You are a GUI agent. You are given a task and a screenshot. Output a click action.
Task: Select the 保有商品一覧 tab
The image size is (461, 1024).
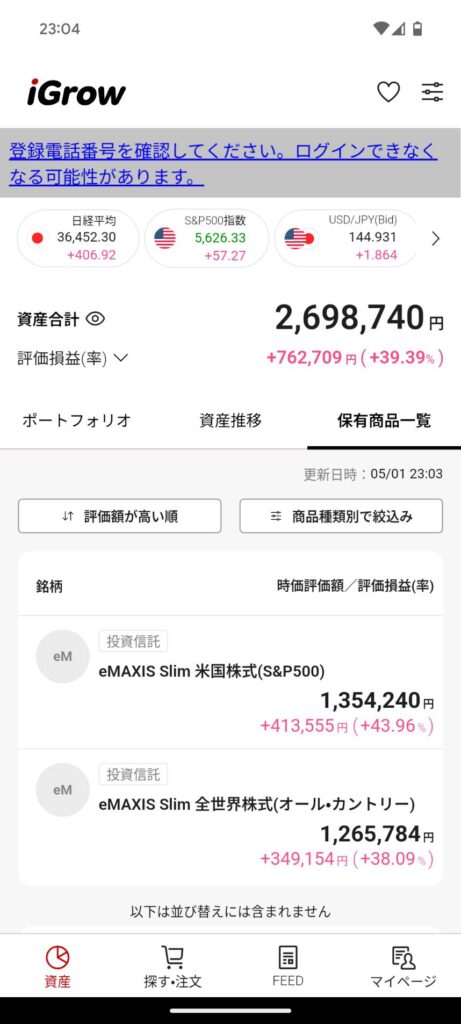point(384,421)
